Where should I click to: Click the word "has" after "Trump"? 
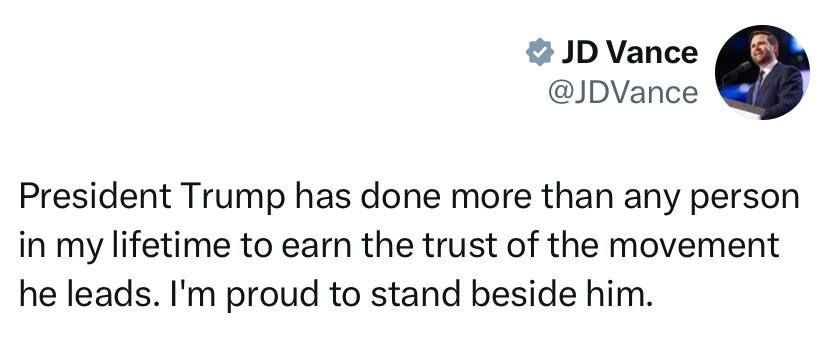point(322,196)
